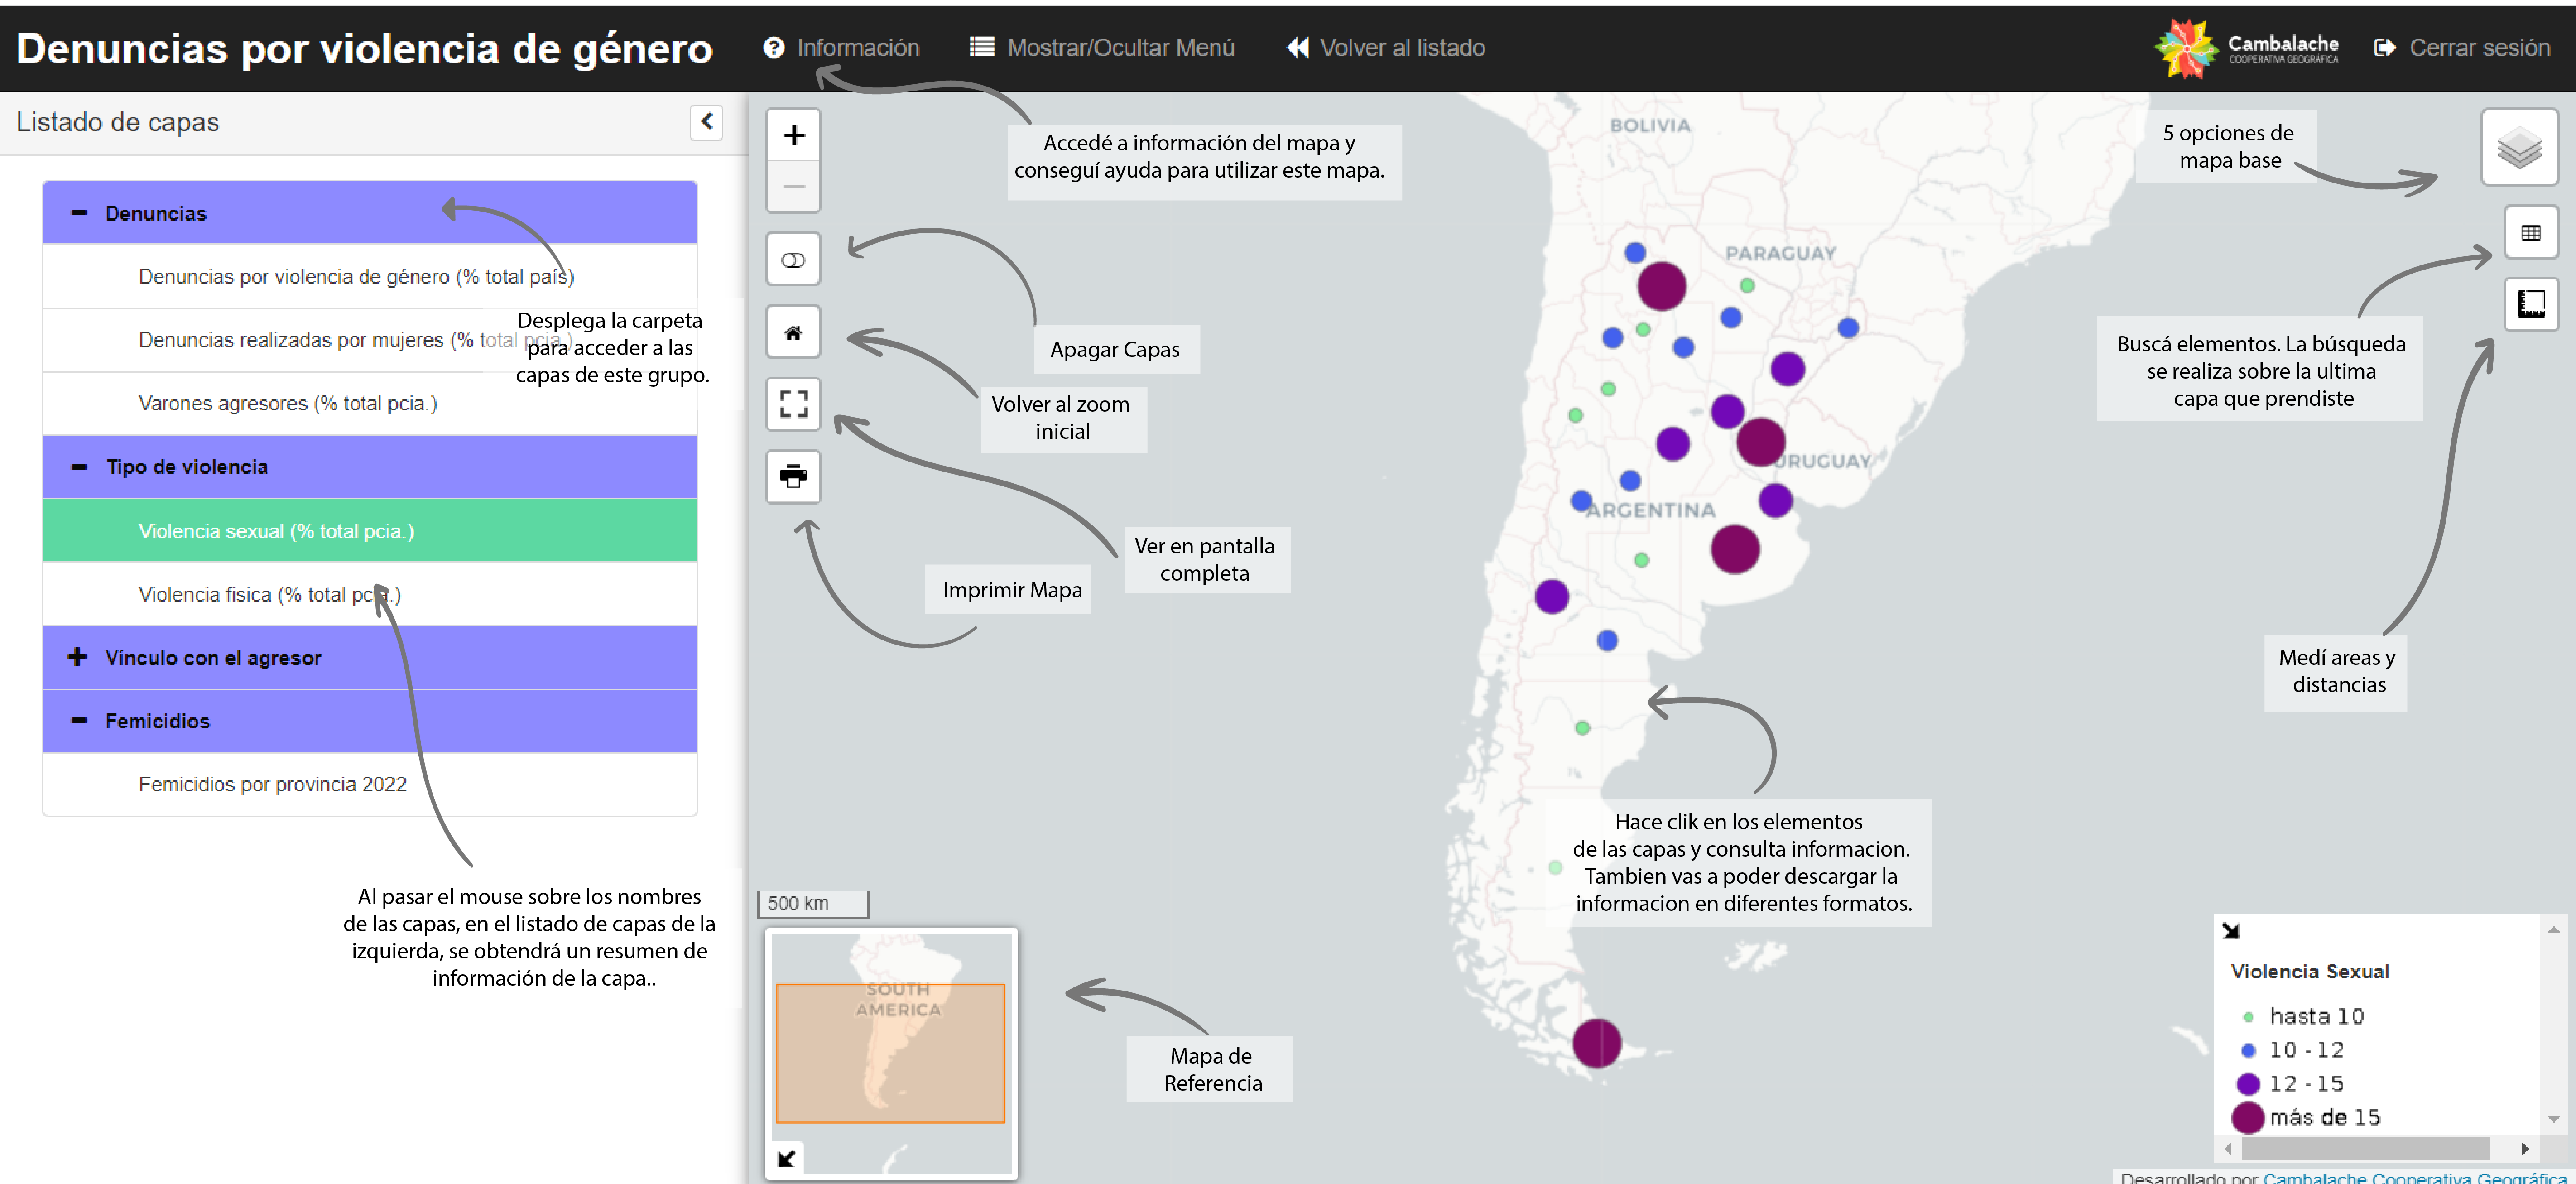Click the orange extent in reference map
The height and width of the screenshot is (1184, 2576).
tap(890, 1053)
